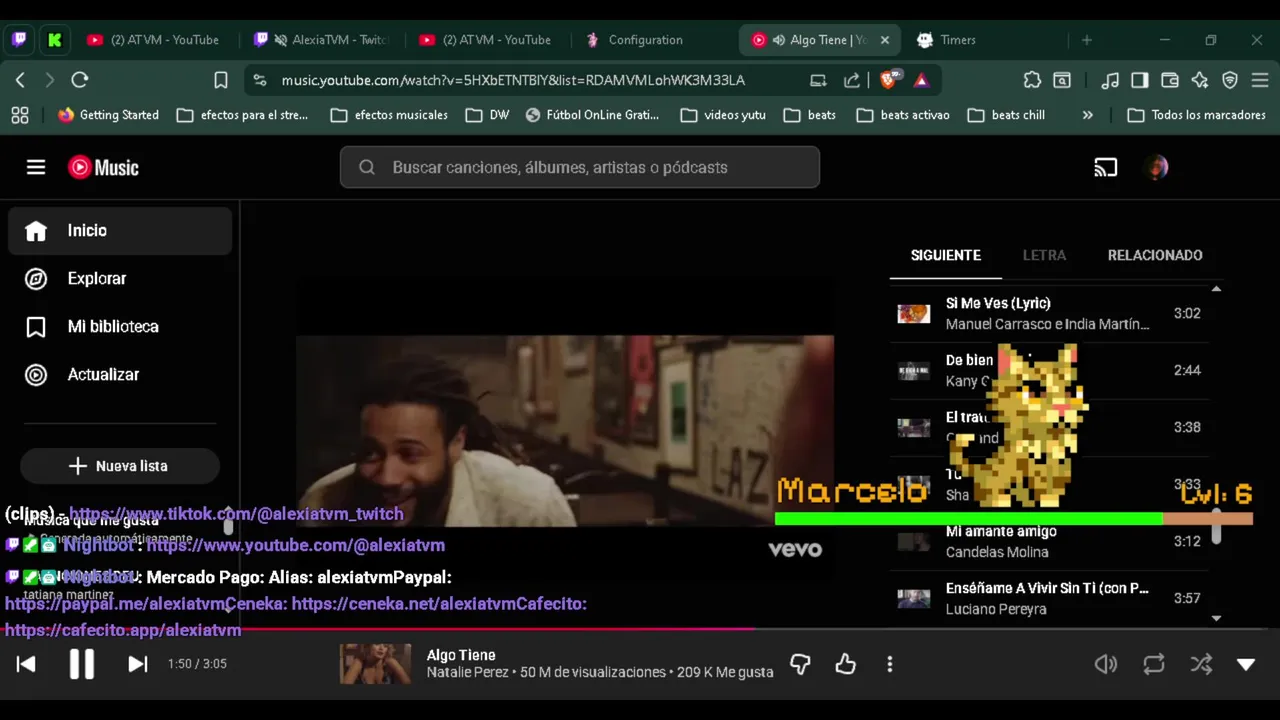Open the cafecito.app/alexiatvm link

tap(123, 630)
